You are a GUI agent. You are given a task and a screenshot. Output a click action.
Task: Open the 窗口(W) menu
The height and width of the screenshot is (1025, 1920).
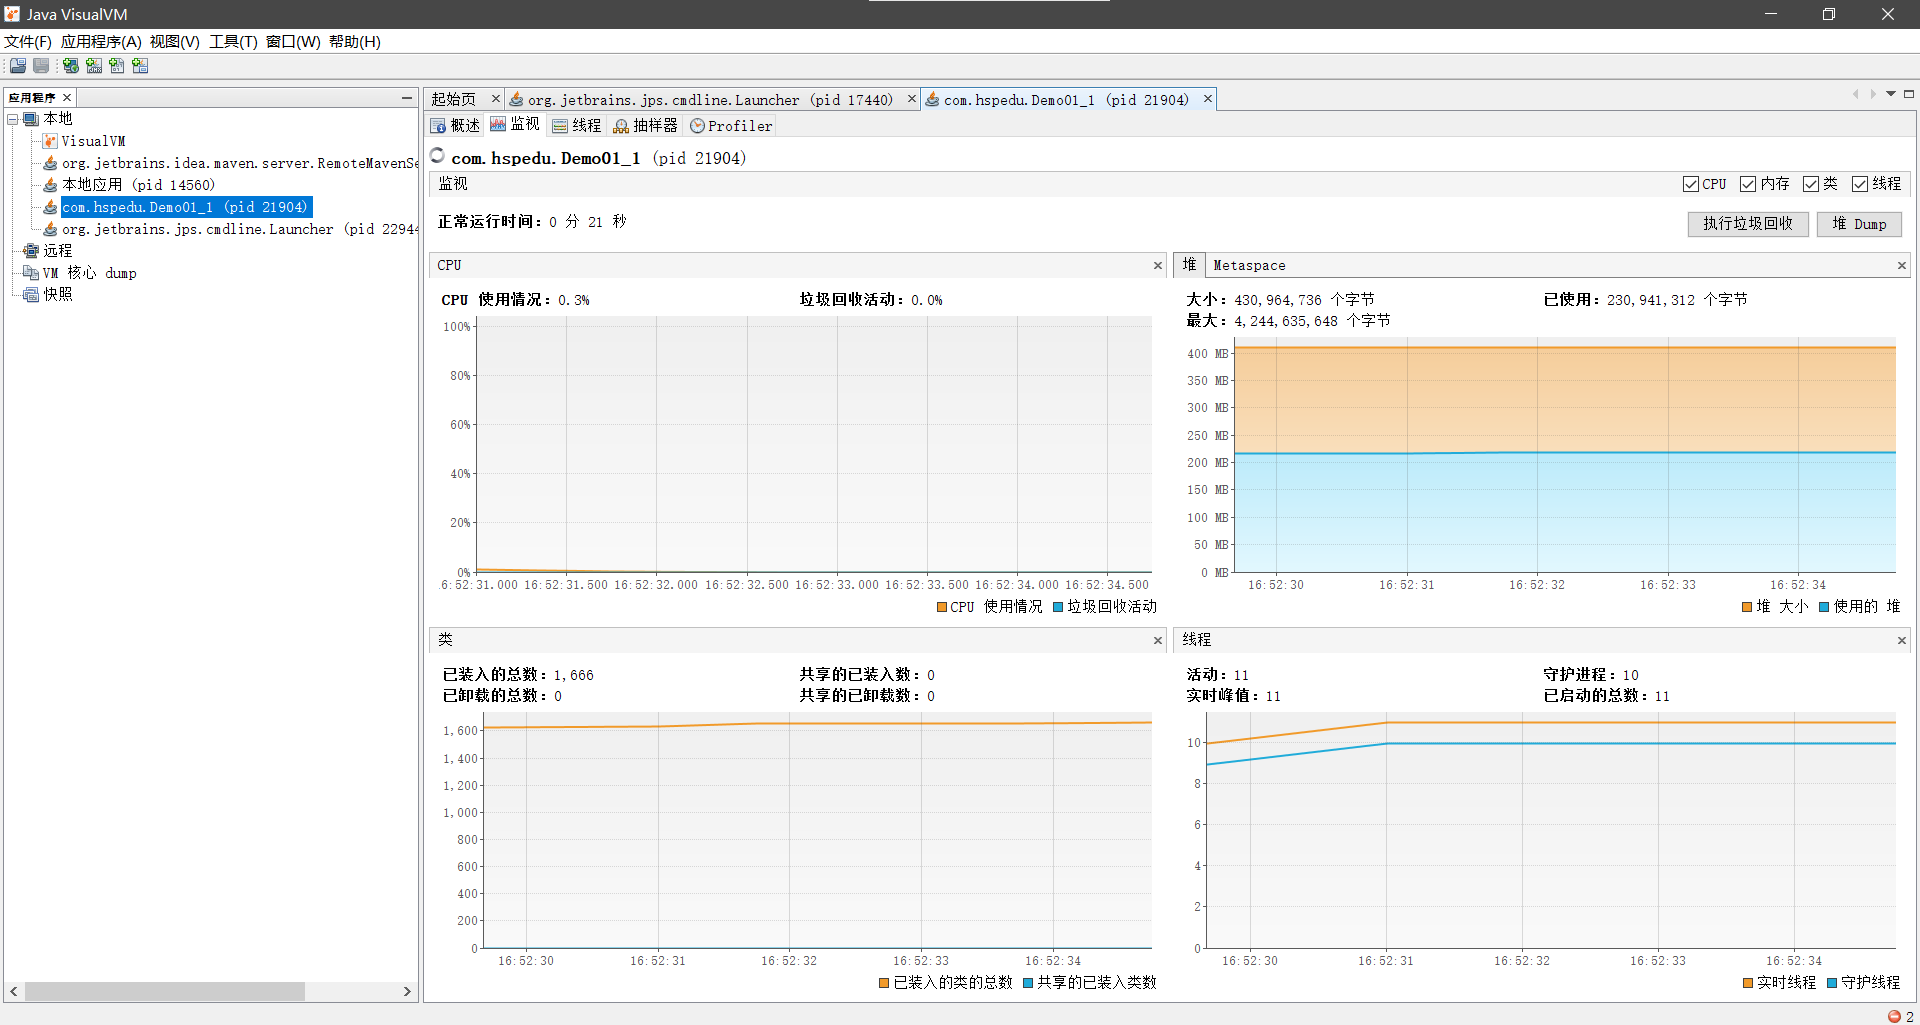point(293,42)
